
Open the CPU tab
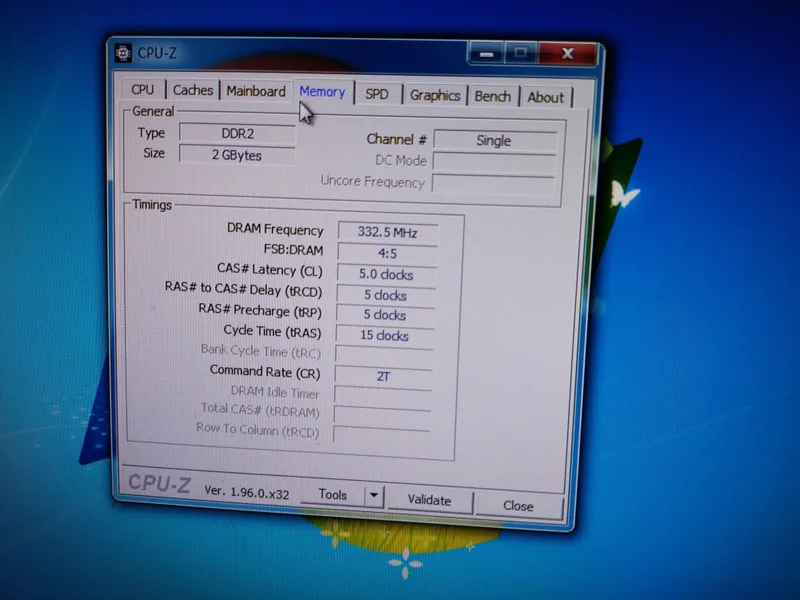[x=143, y=89]
